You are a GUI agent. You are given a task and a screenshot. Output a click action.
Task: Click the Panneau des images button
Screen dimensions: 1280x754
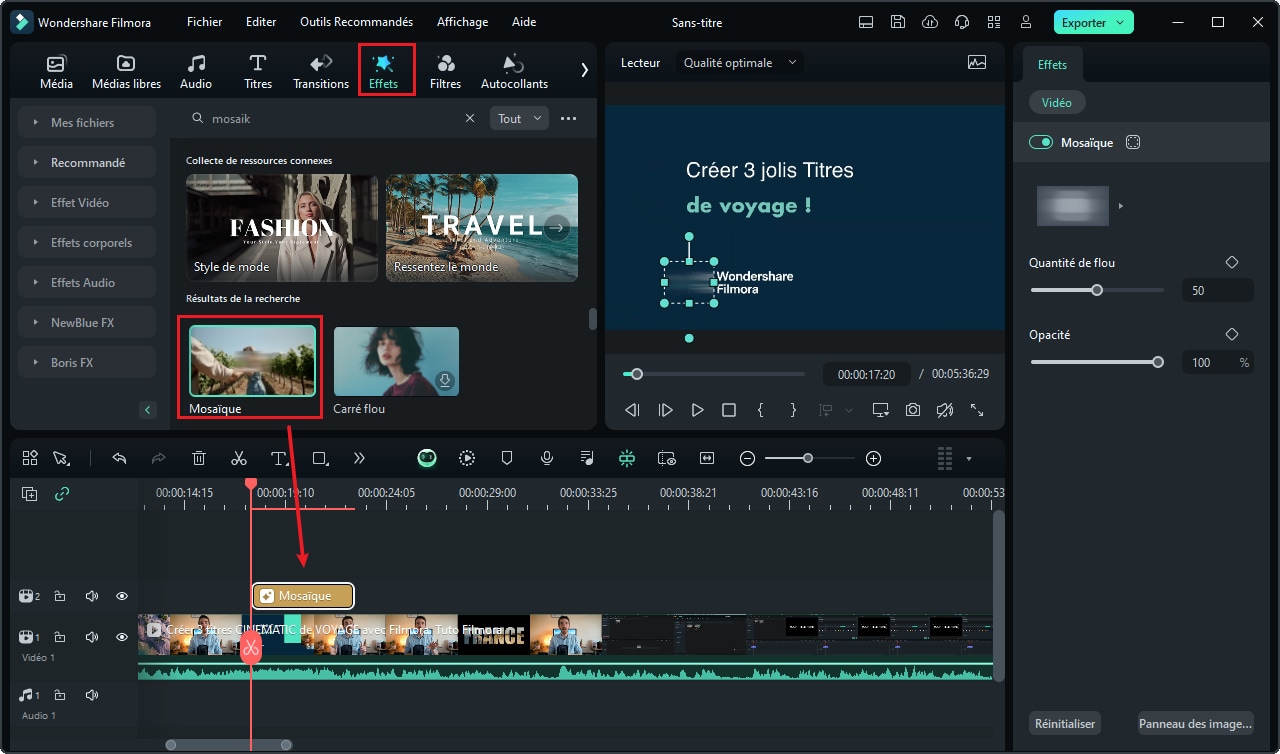1195,723
